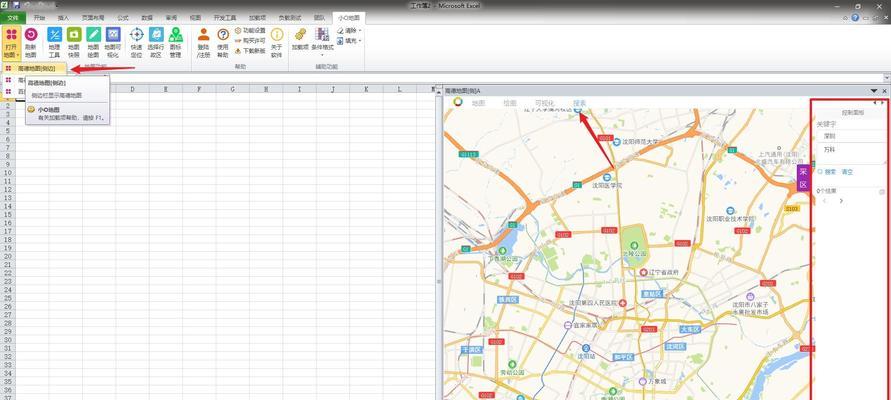Viewport: 891px width, 400px height.
Task: Click the 绘图 tab in the map pane
Action: pyautogui.click(x=510, y=103)
